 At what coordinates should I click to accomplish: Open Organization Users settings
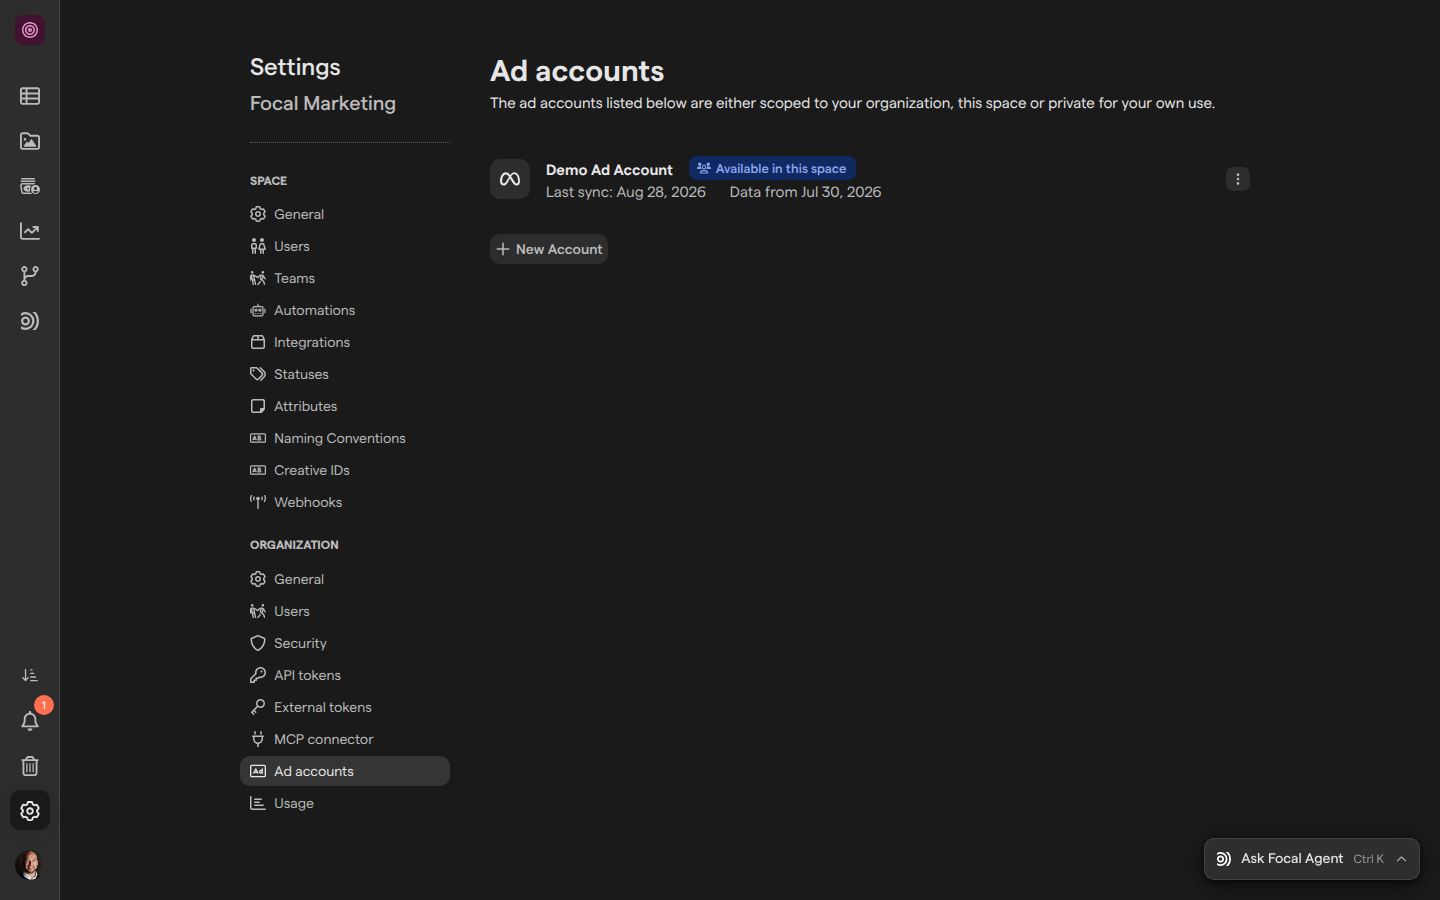point(345,611)
